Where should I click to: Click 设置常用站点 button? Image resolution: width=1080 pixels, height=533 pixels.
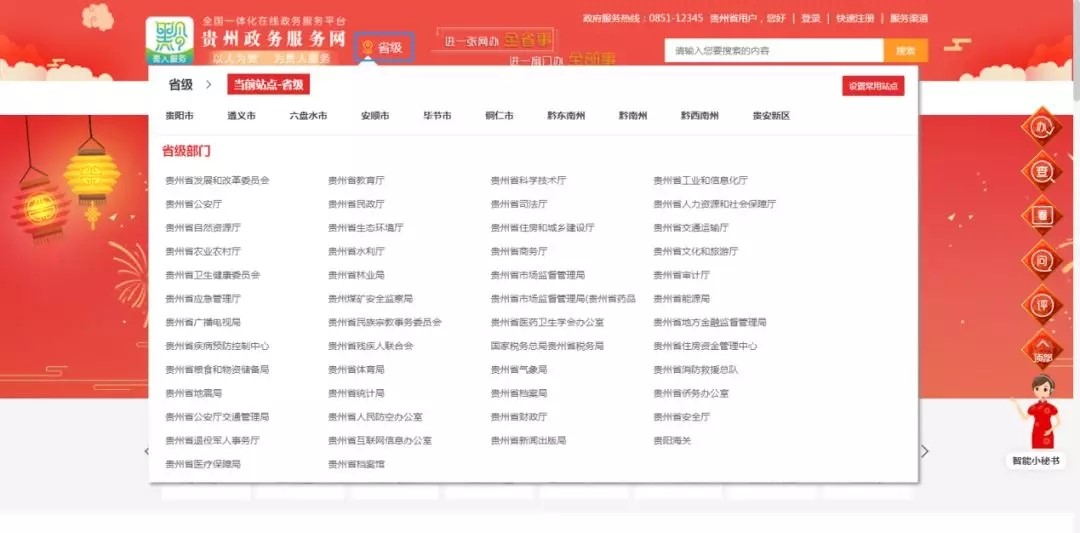(x=873, y=86)
